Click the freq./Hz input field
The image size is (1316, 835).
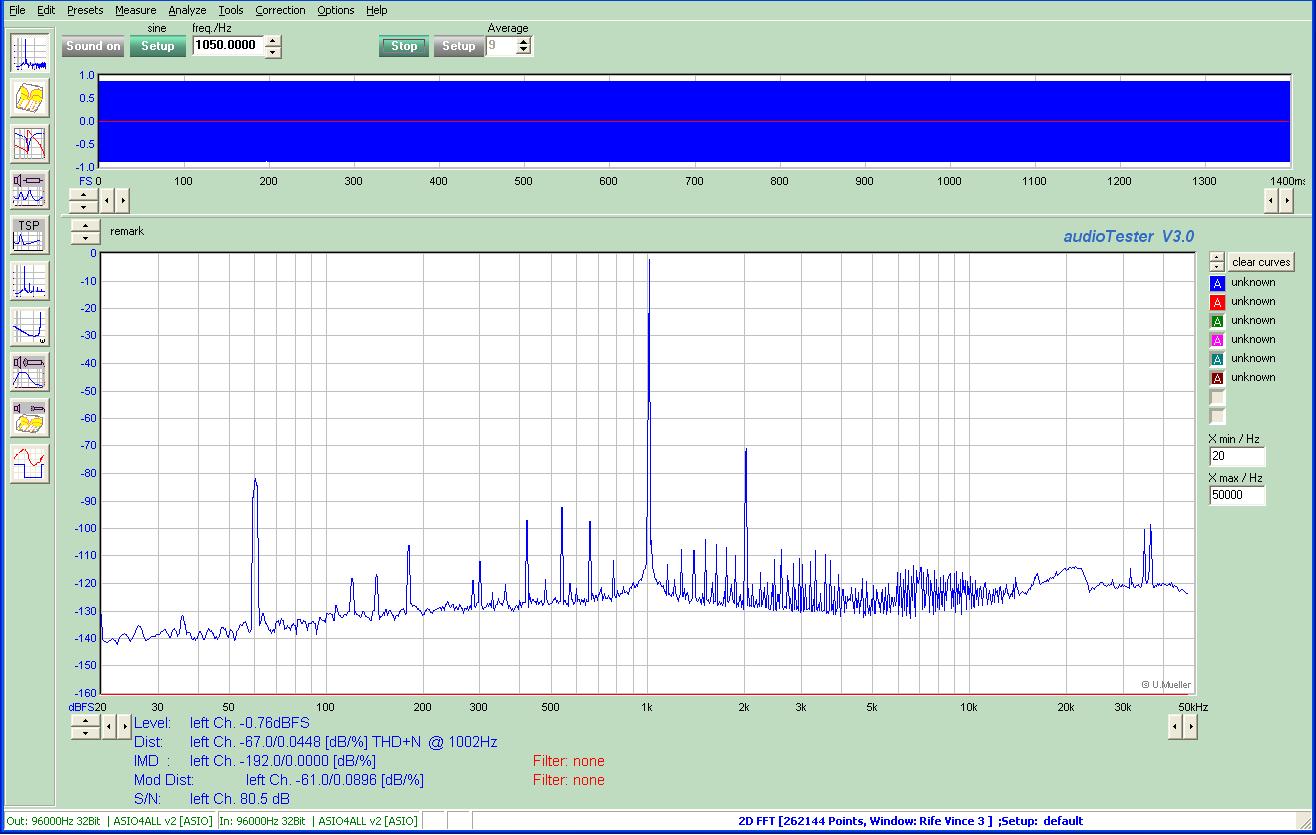(227, 46)
